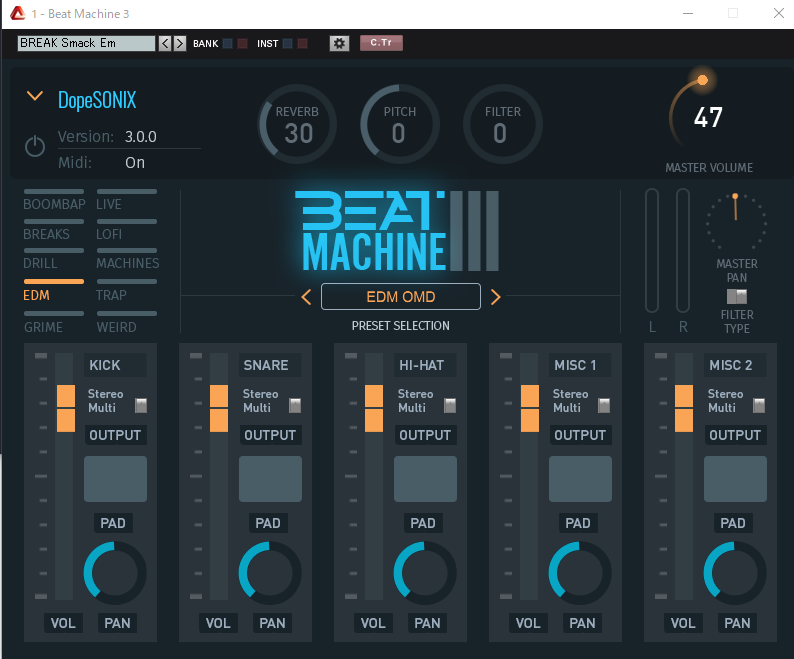The width and height of the screenshot is (794, 659).
Task: Select the BOOMBAP category
Action: (54, 200)
